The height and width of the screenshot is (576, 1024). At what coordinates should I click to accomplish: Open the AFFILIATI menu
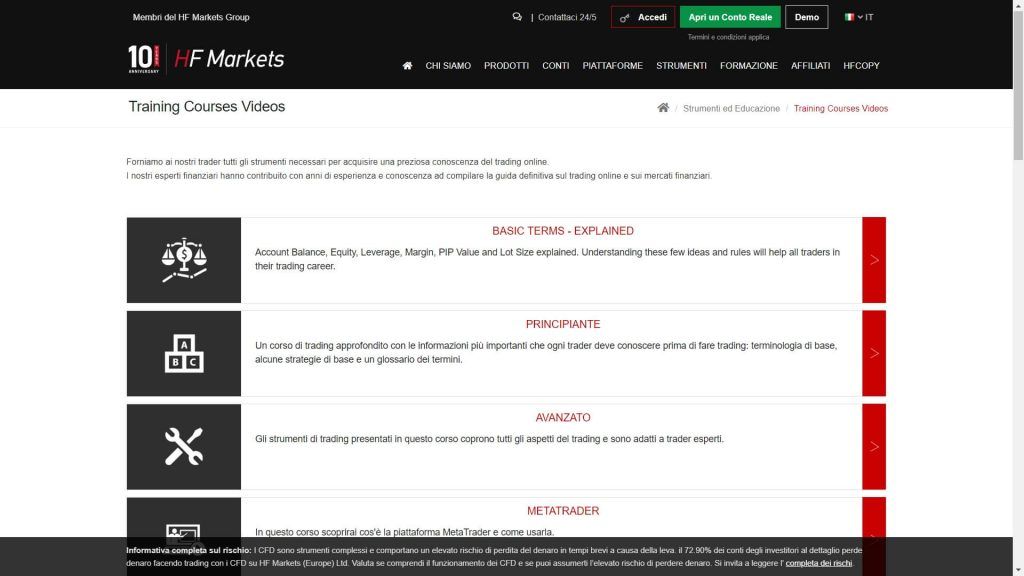point(810,66)
